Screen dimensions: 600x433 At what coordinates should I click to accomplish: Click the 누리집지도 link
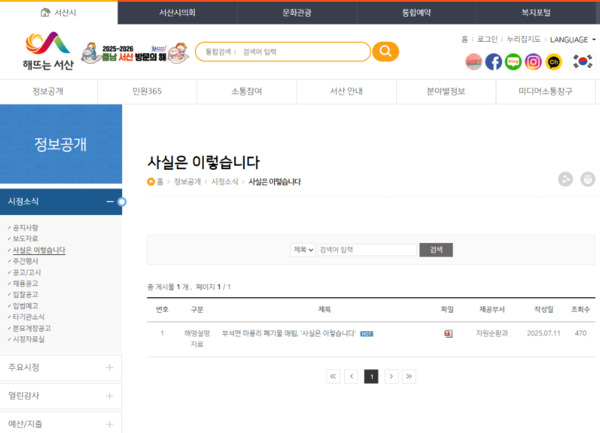(523, 39)
